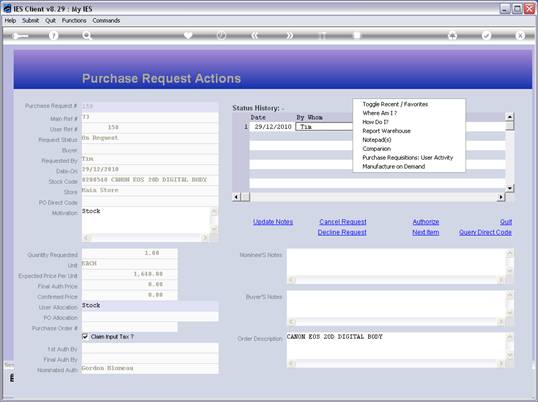This screenshot has height=402, width=538.
Task: Click the Status History scroll-right arrow
Action: pyautogui.click(x=501, y=197)
